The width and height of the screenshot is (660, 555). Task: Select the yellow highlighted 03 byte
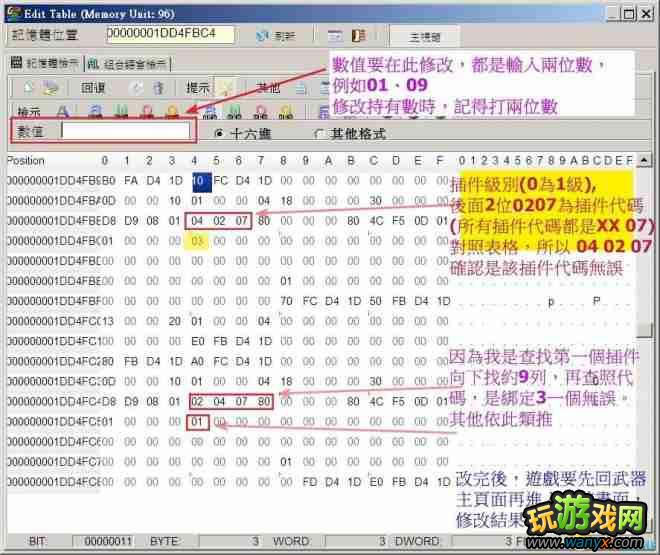pyautogui.click(x=198, y=241)
